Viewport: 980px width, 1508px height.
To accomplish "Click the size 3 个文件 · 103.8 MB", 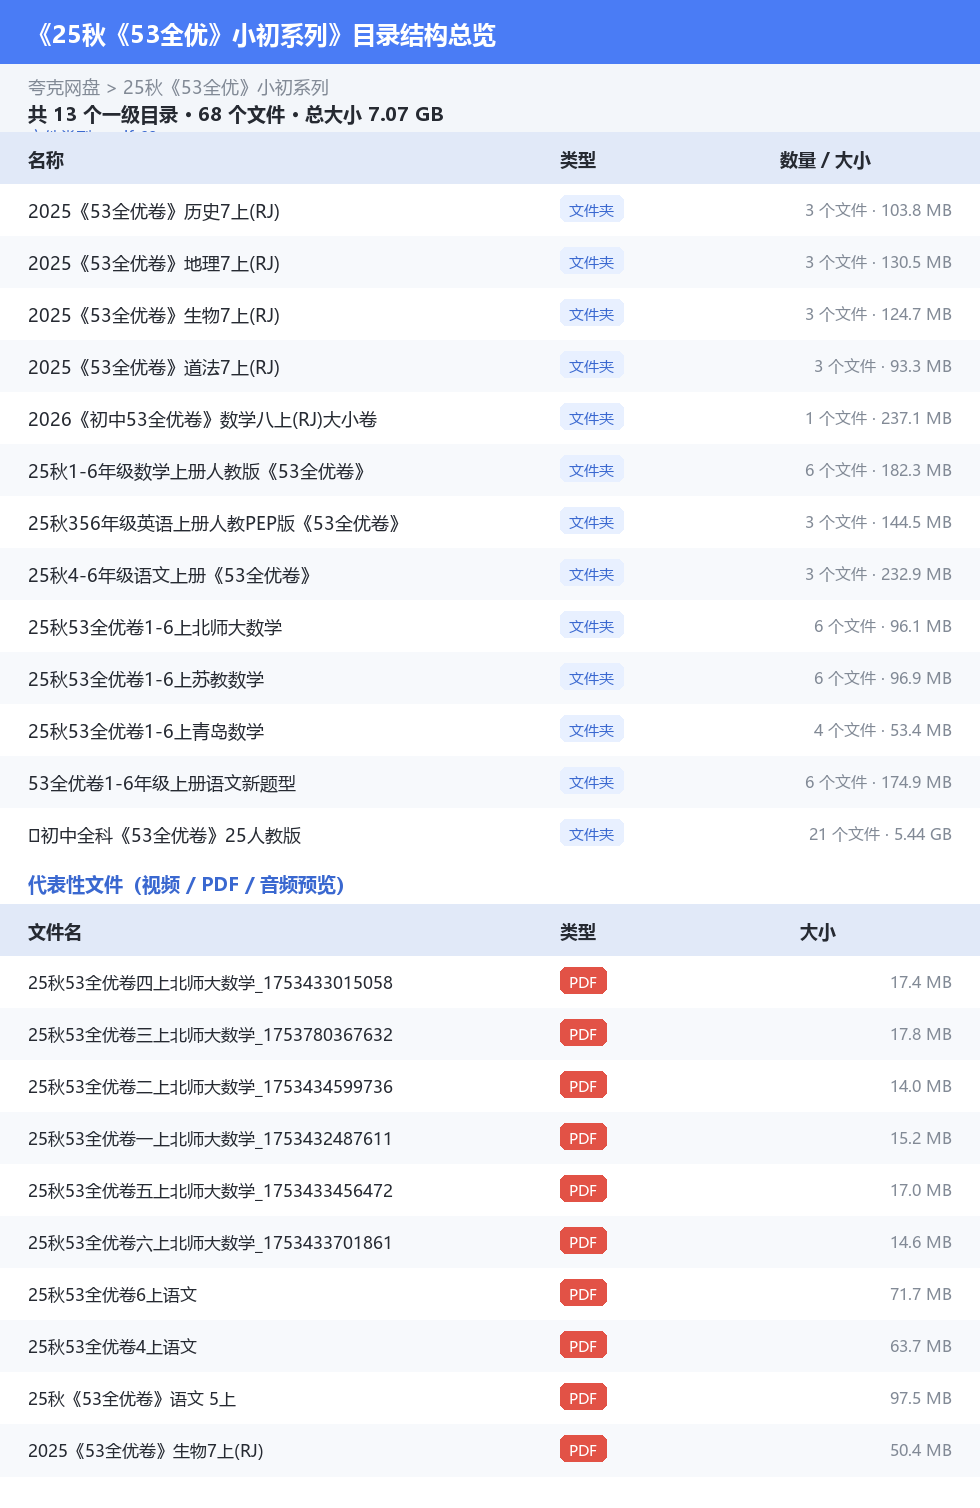I will point(878,210).
